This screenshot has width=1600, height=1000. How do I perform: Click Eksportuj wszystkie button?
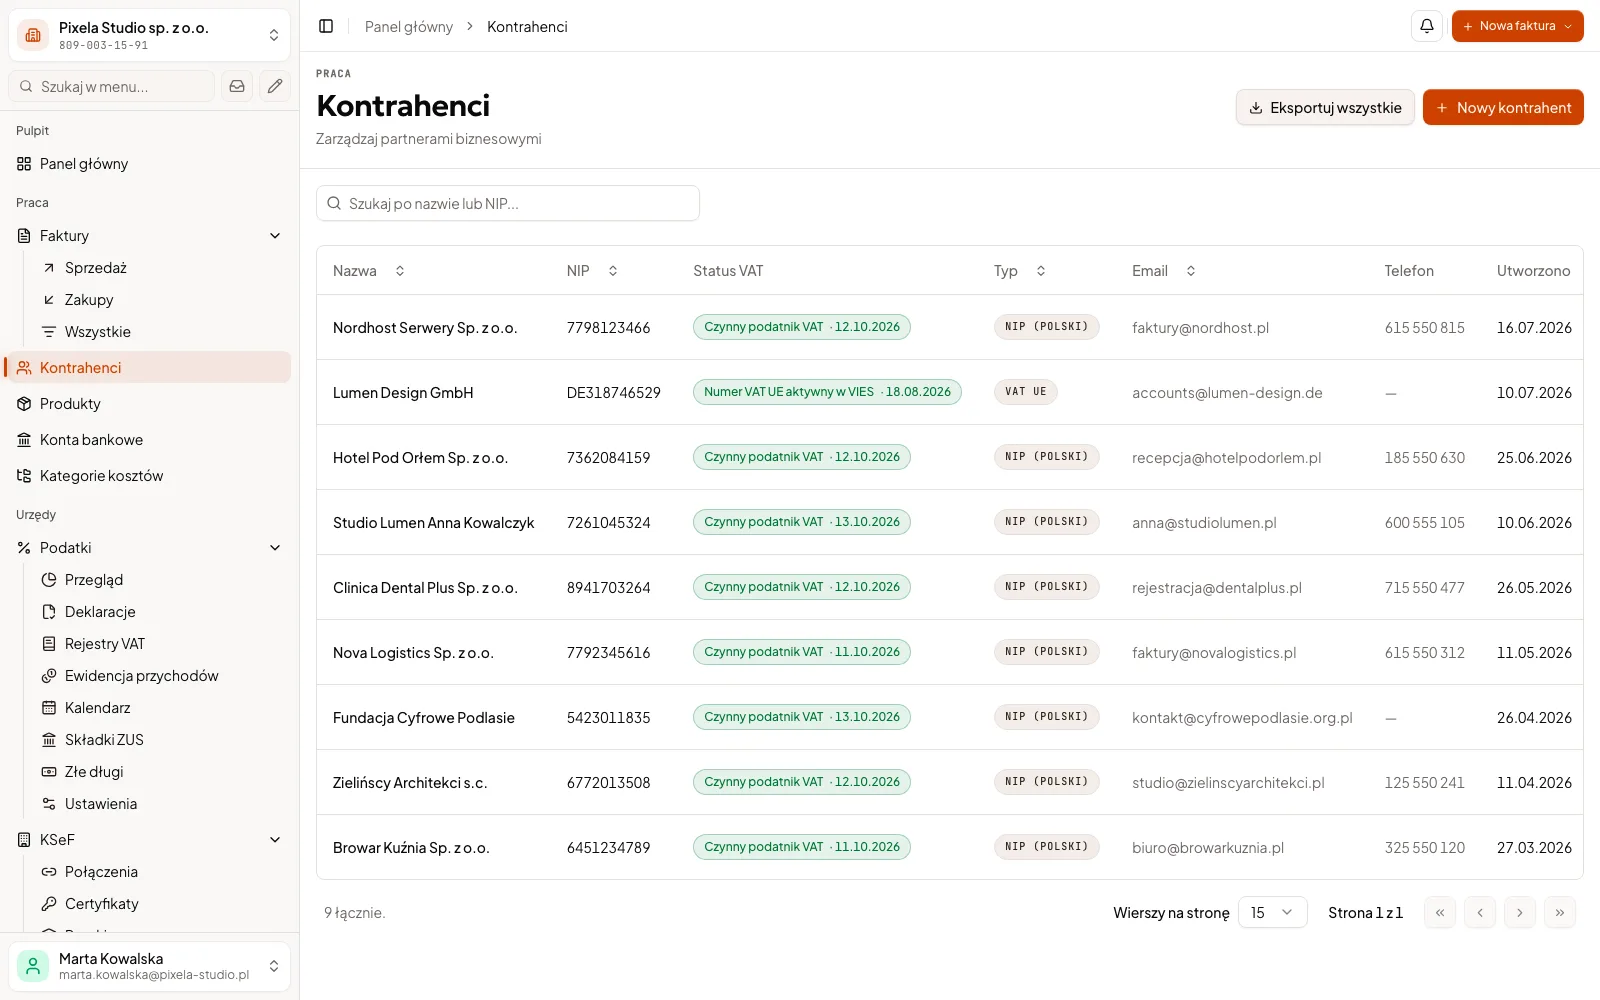pyautogui.click(x=1325, y=107)
